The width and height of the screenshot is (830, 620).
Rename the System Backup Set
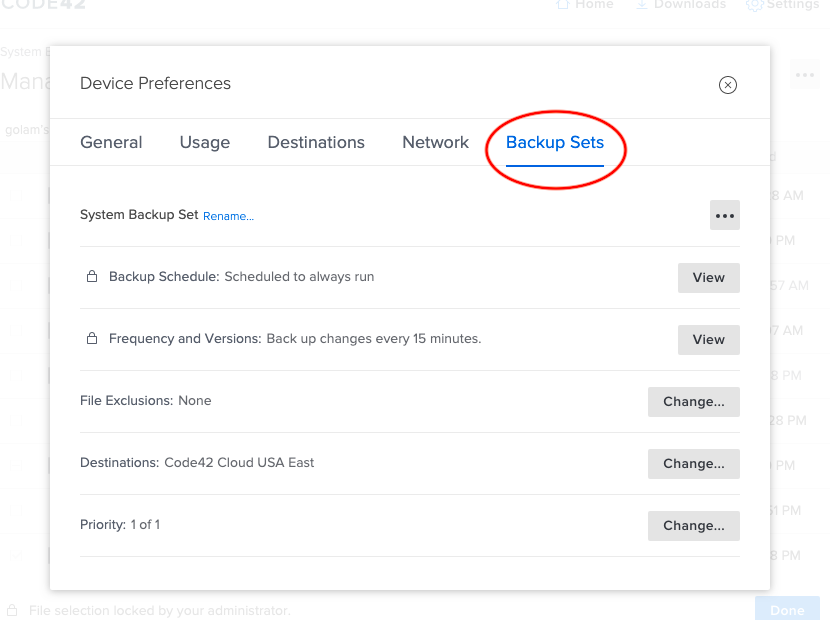point(228,216)
